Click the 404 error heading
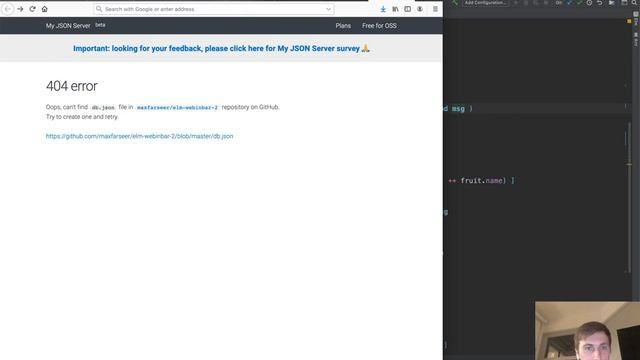This screenshot has height=360, width=640. click(72, 86)
